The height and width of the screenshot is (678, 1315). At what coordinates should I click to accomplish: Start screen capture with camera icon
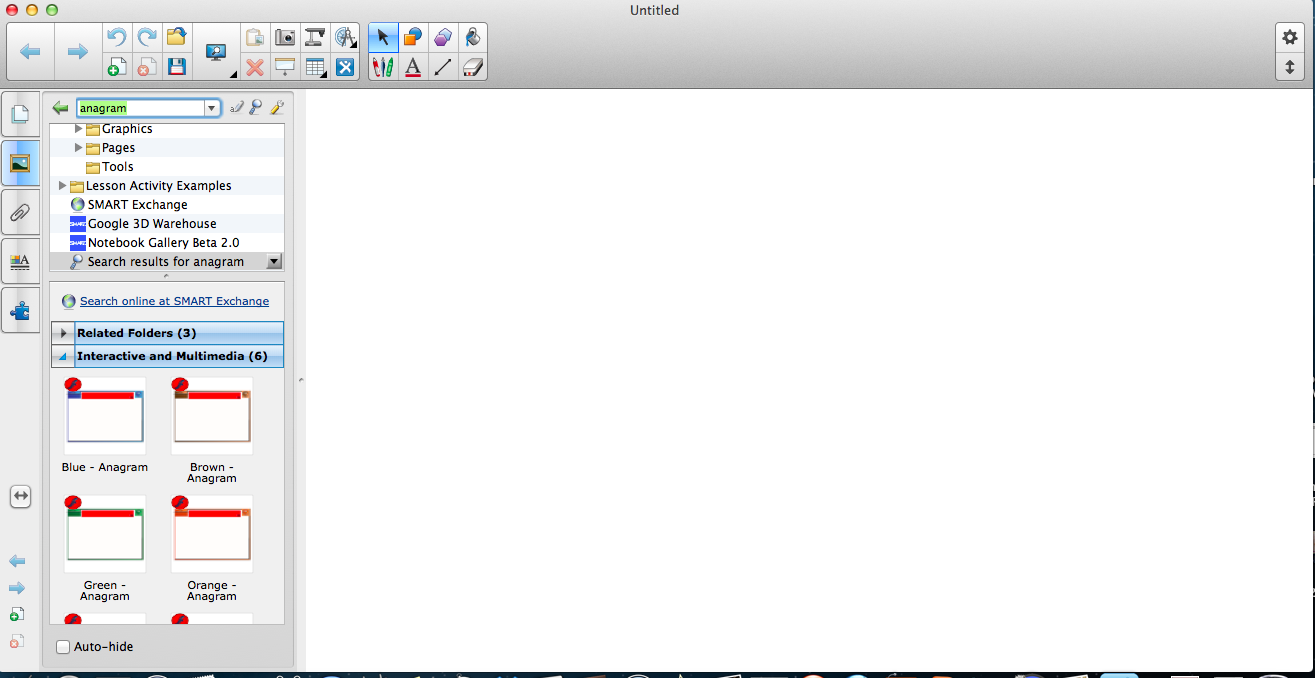[x=285, y=37]
